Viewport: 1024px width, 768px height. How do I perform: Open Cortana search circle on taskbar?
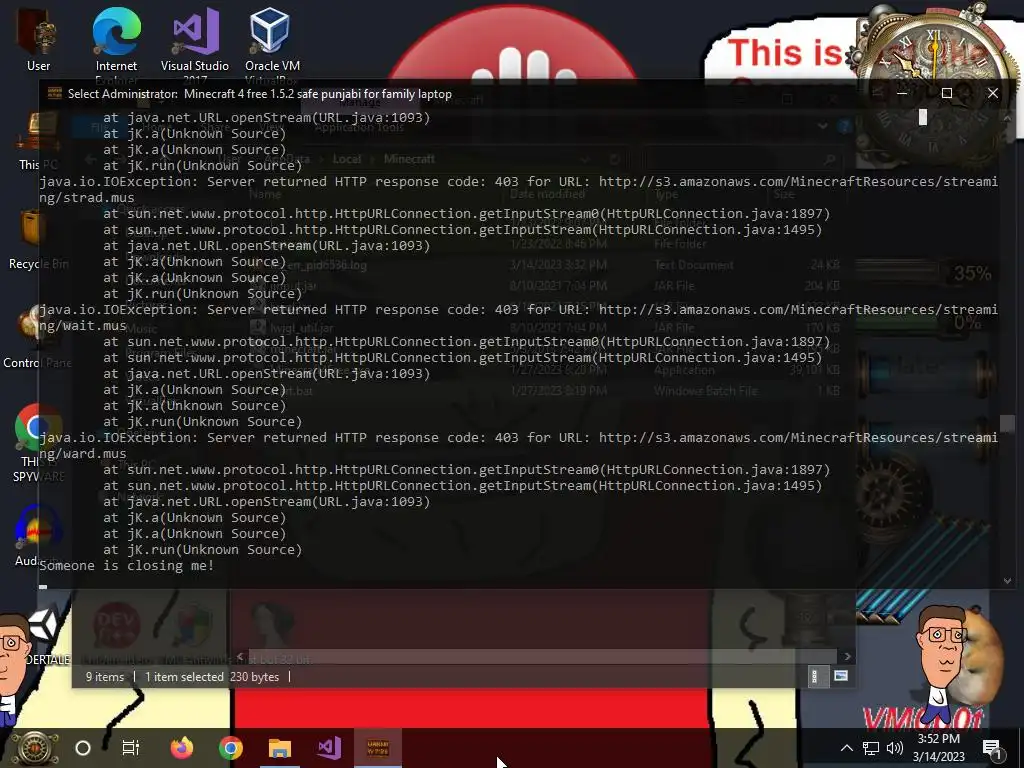pos(83,748)
